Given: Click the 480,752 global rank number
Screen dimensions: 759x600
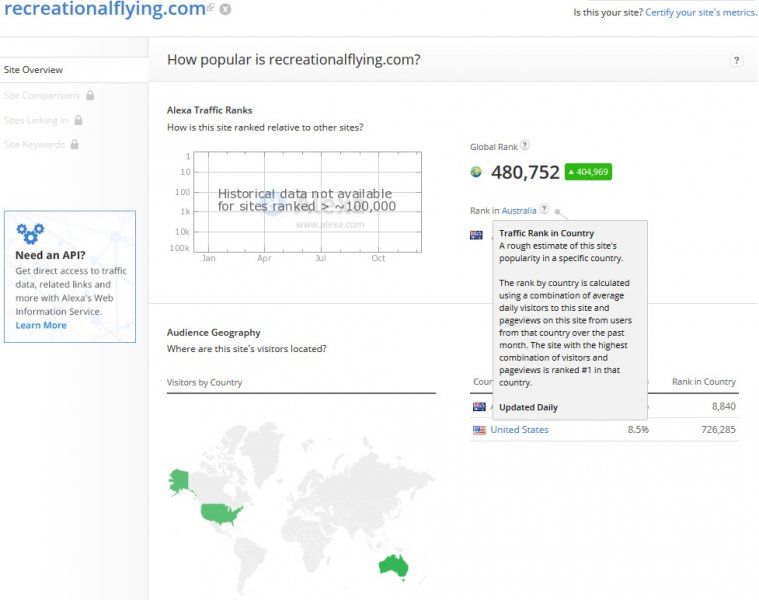Looking at the screenshot, I should coord(525,172).
